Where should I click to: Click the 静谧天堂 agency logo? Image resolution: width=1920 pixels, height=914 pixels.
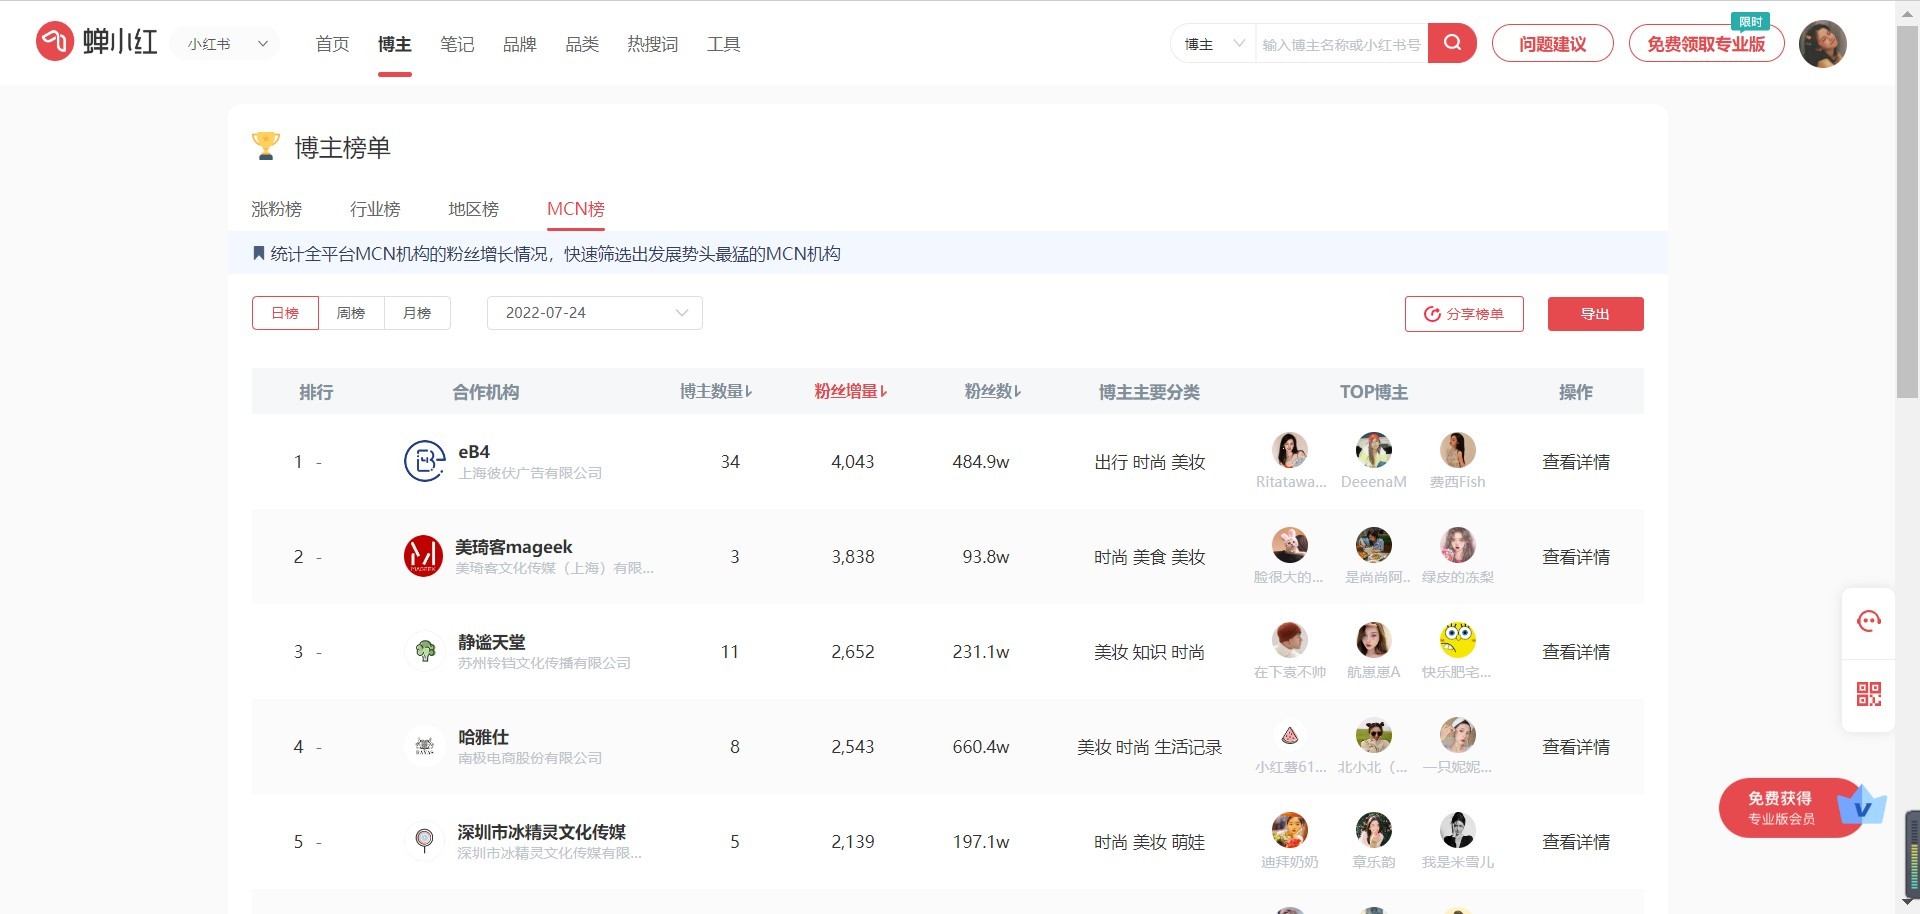pos(424,651)
